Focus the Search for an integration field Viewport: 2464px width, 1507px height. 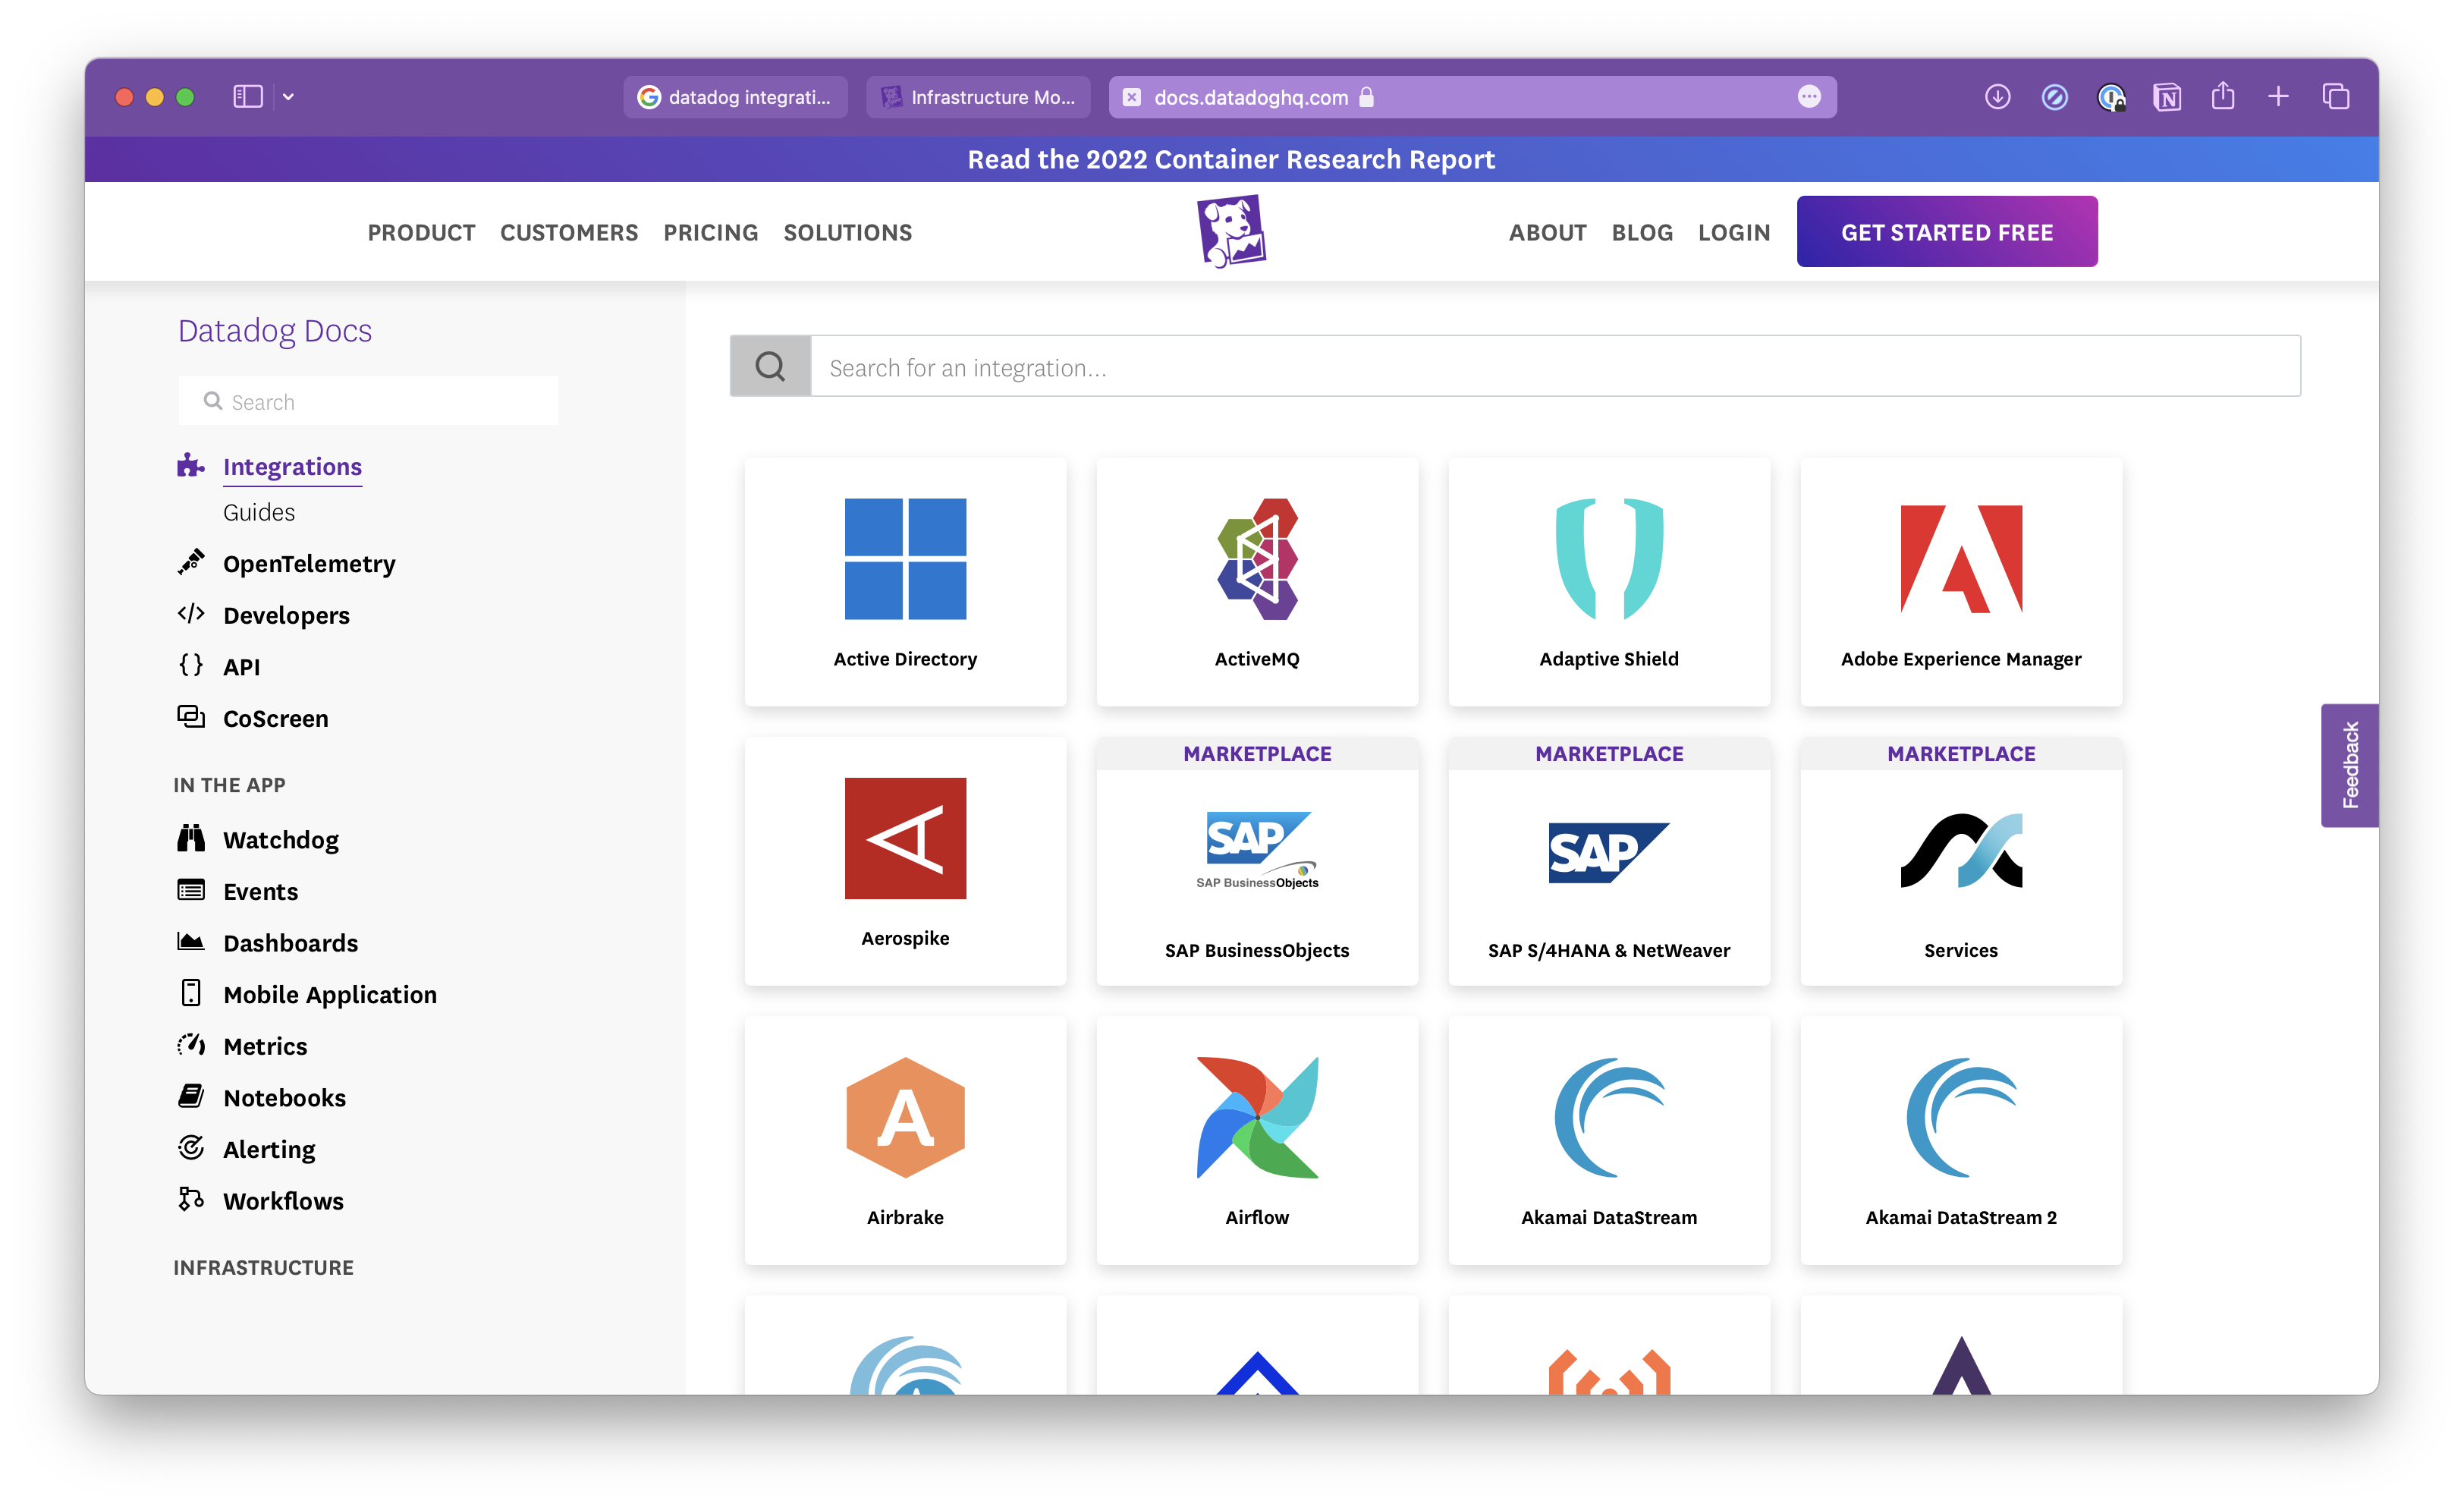[x=1555, y=367]
